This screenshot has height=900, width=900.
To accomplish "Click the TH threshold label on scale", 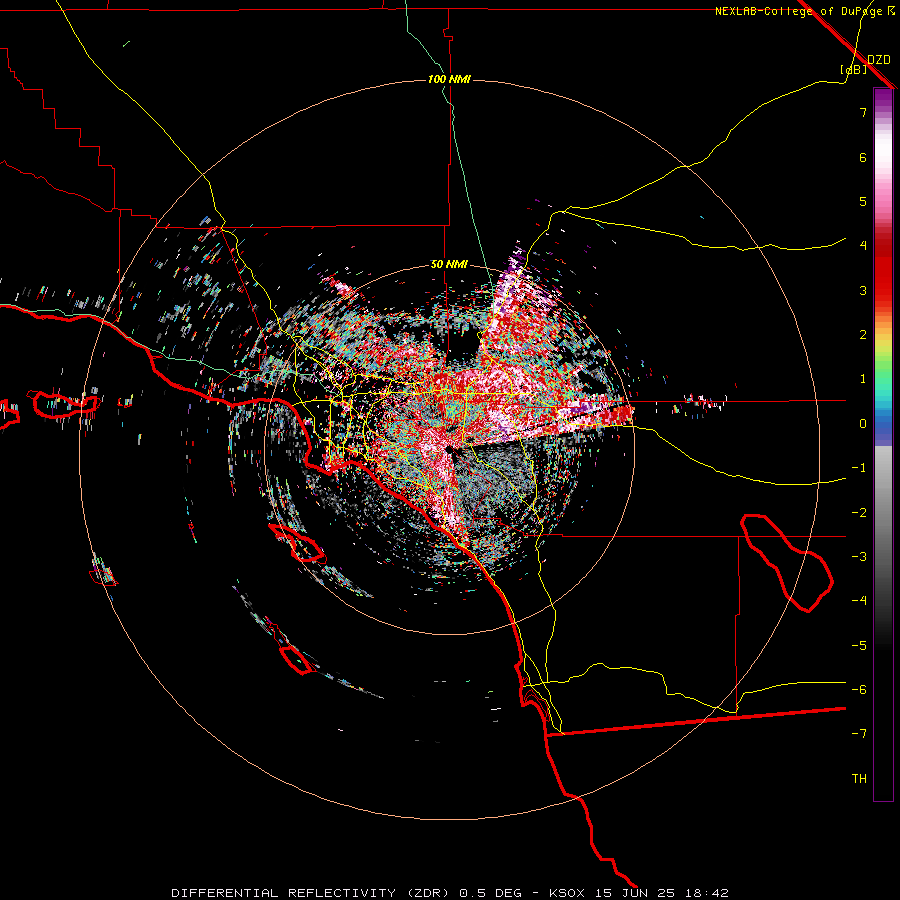I will (x=859, y=779).
